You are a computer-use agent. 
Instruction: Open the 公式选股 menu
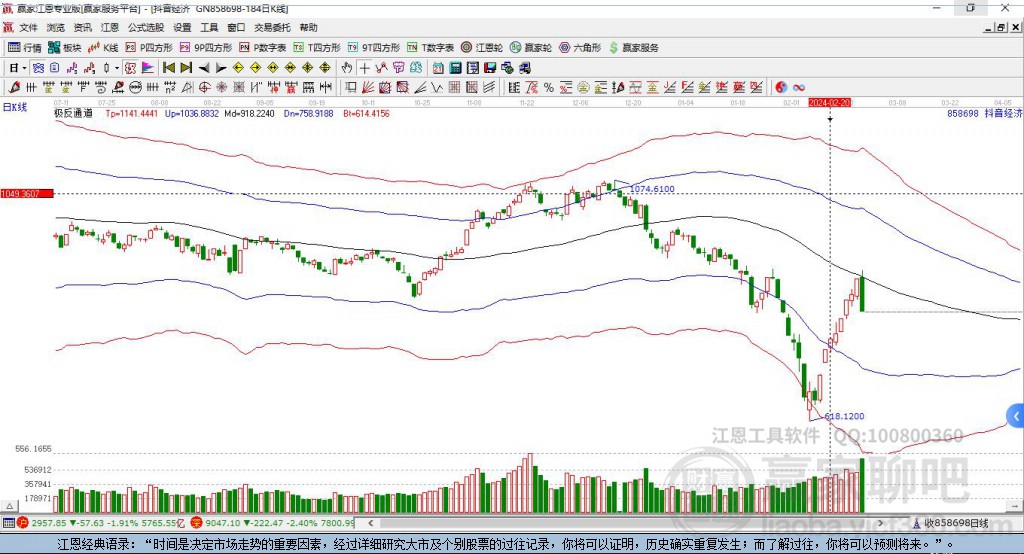tap(146, 27)
